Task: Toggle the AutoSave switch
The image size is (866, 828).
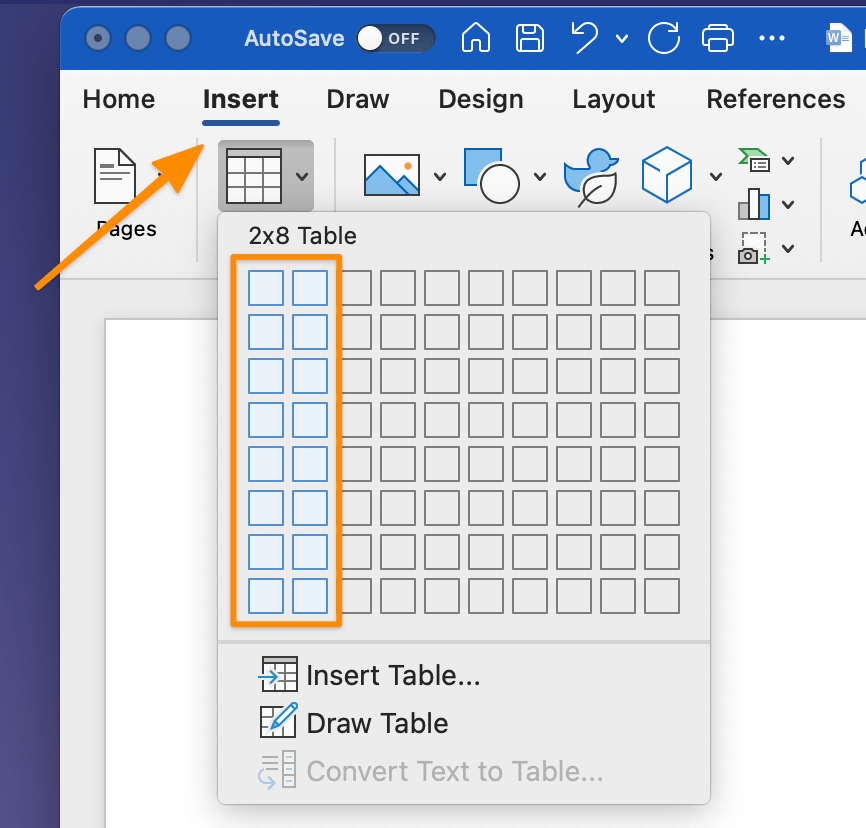Action: click(395, 38)
